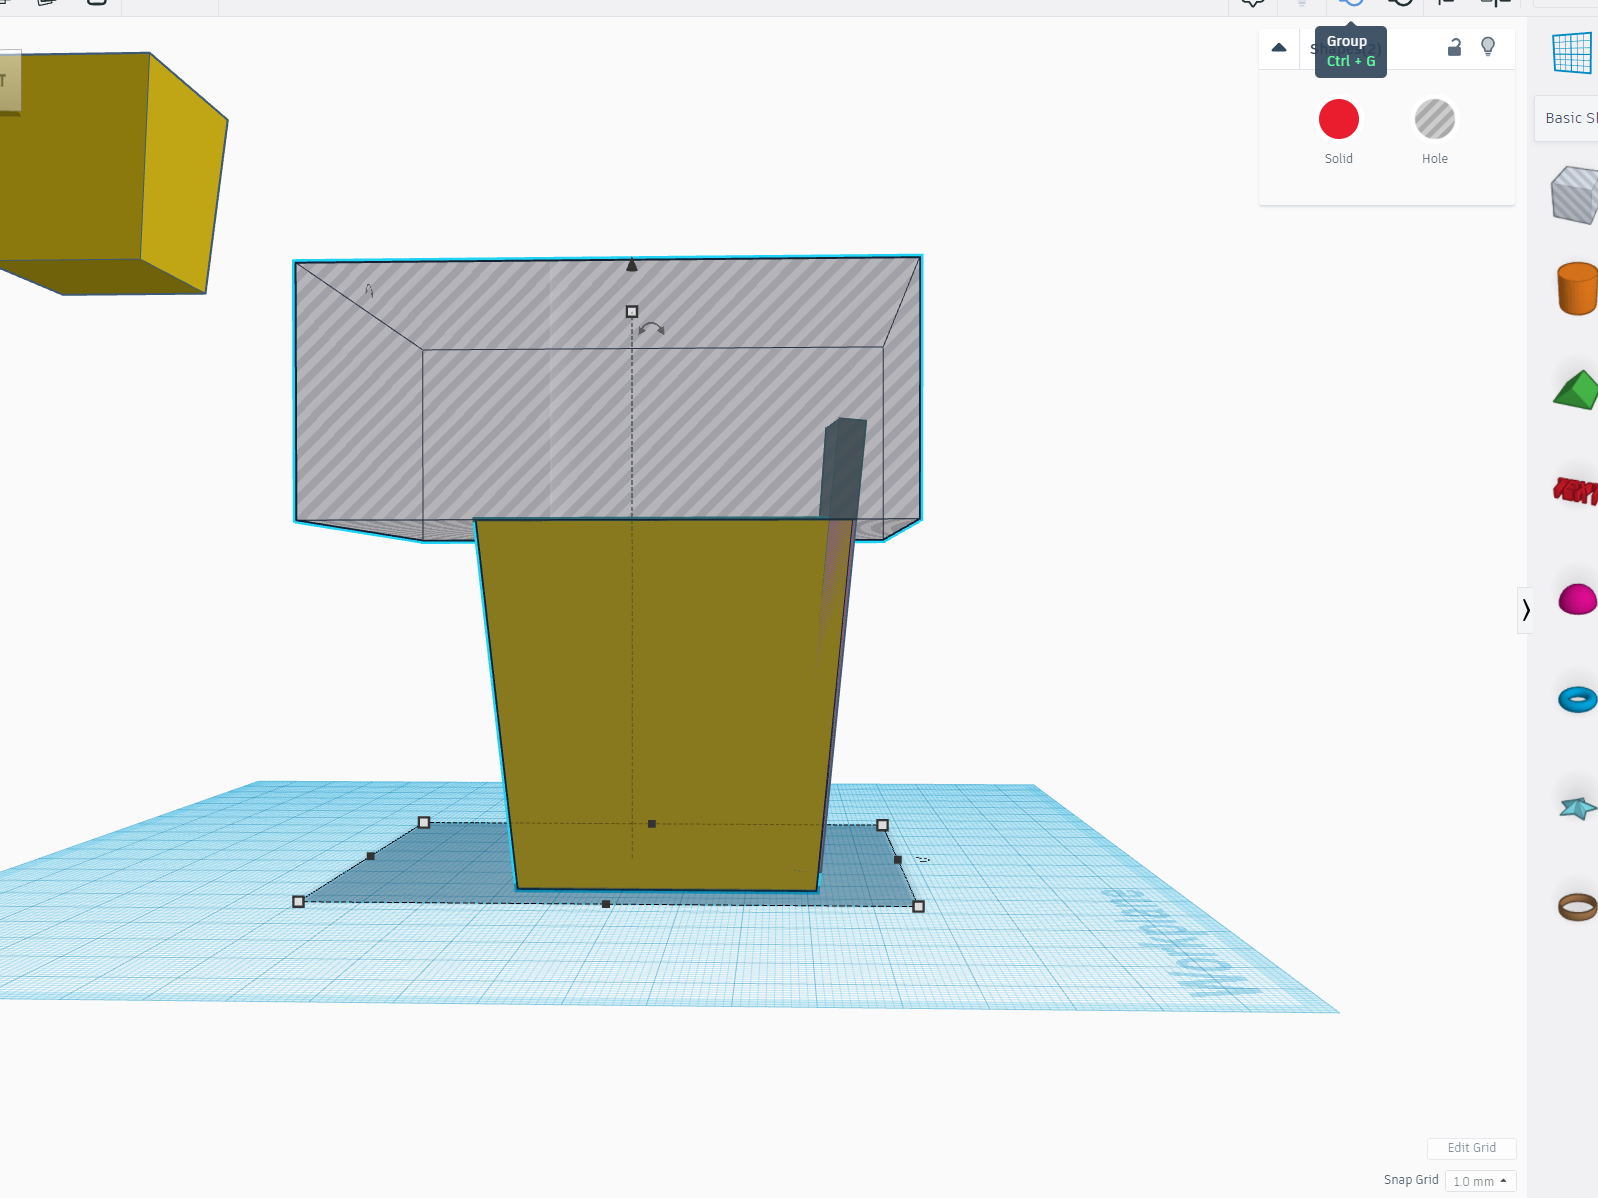Viewport: 1598px width, 1198px height.
Task: Click the black cone lift handle above the selection
Action: click(632, 265)
